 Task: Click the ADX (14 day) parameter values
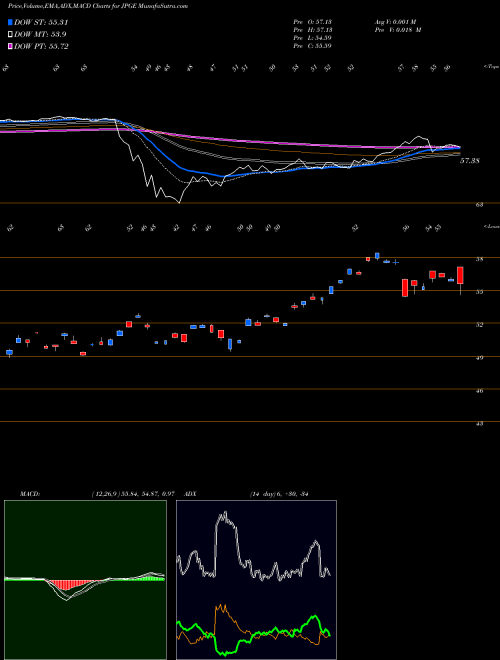click(x=279, y=494)
